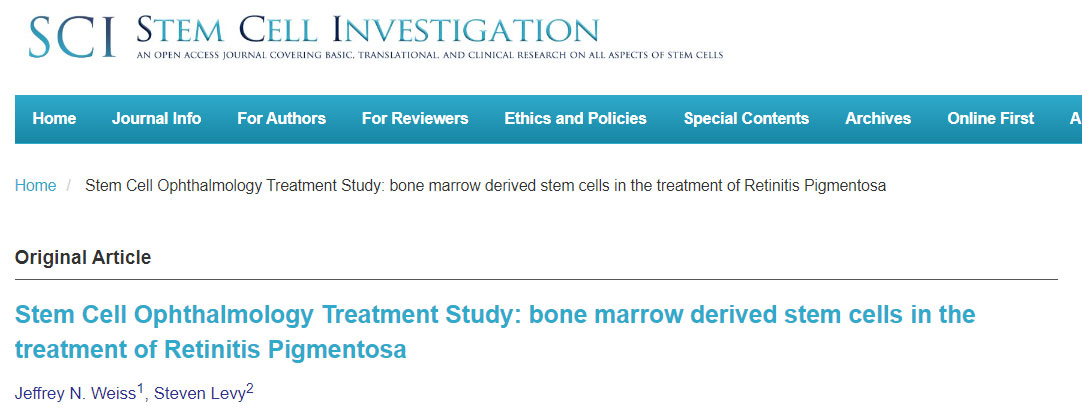Click the Original Article section heading
The image size is (1082, 415).
click(x=83, y=258)
